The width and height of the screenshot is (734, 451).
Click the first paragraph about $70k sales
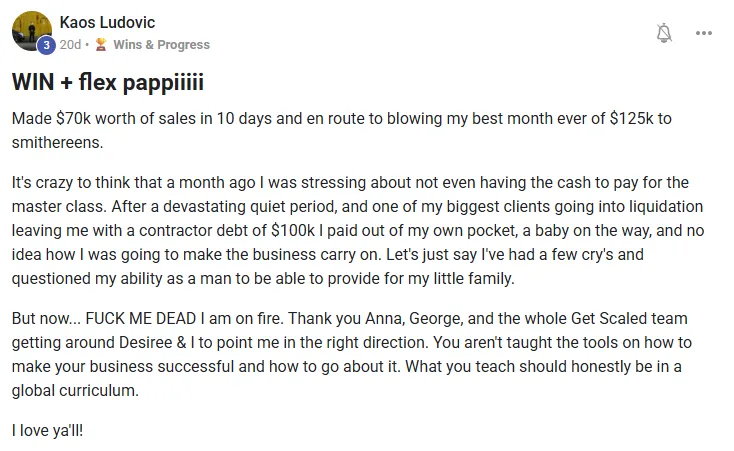342,130
